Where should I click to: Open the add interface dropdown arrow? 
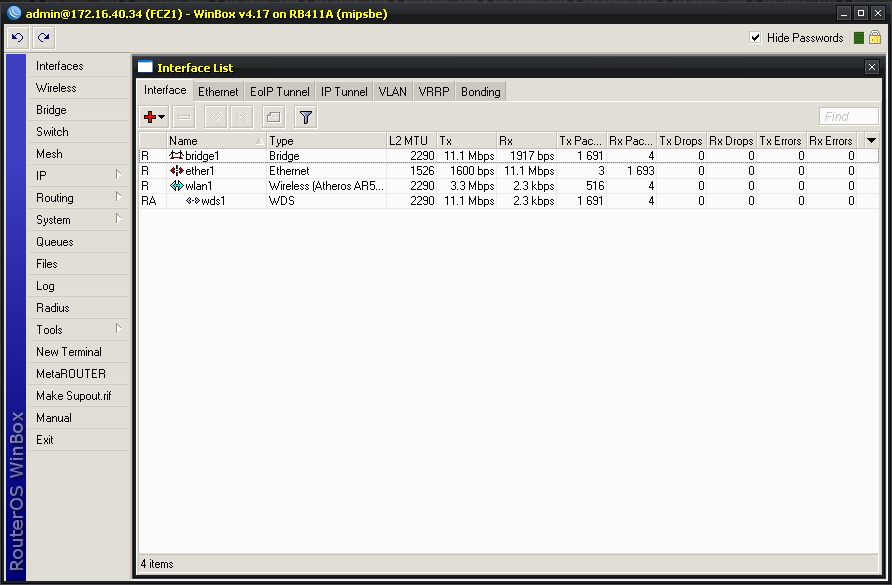click(162, 117)
